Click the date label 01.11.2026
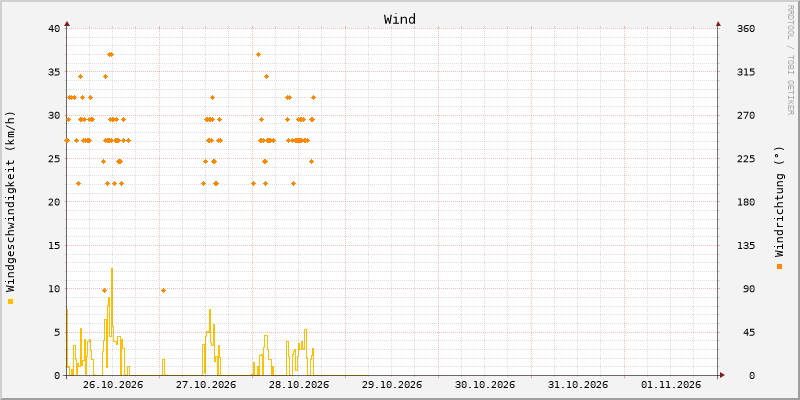Screen dimensions: 800x400 click(671, 385)
